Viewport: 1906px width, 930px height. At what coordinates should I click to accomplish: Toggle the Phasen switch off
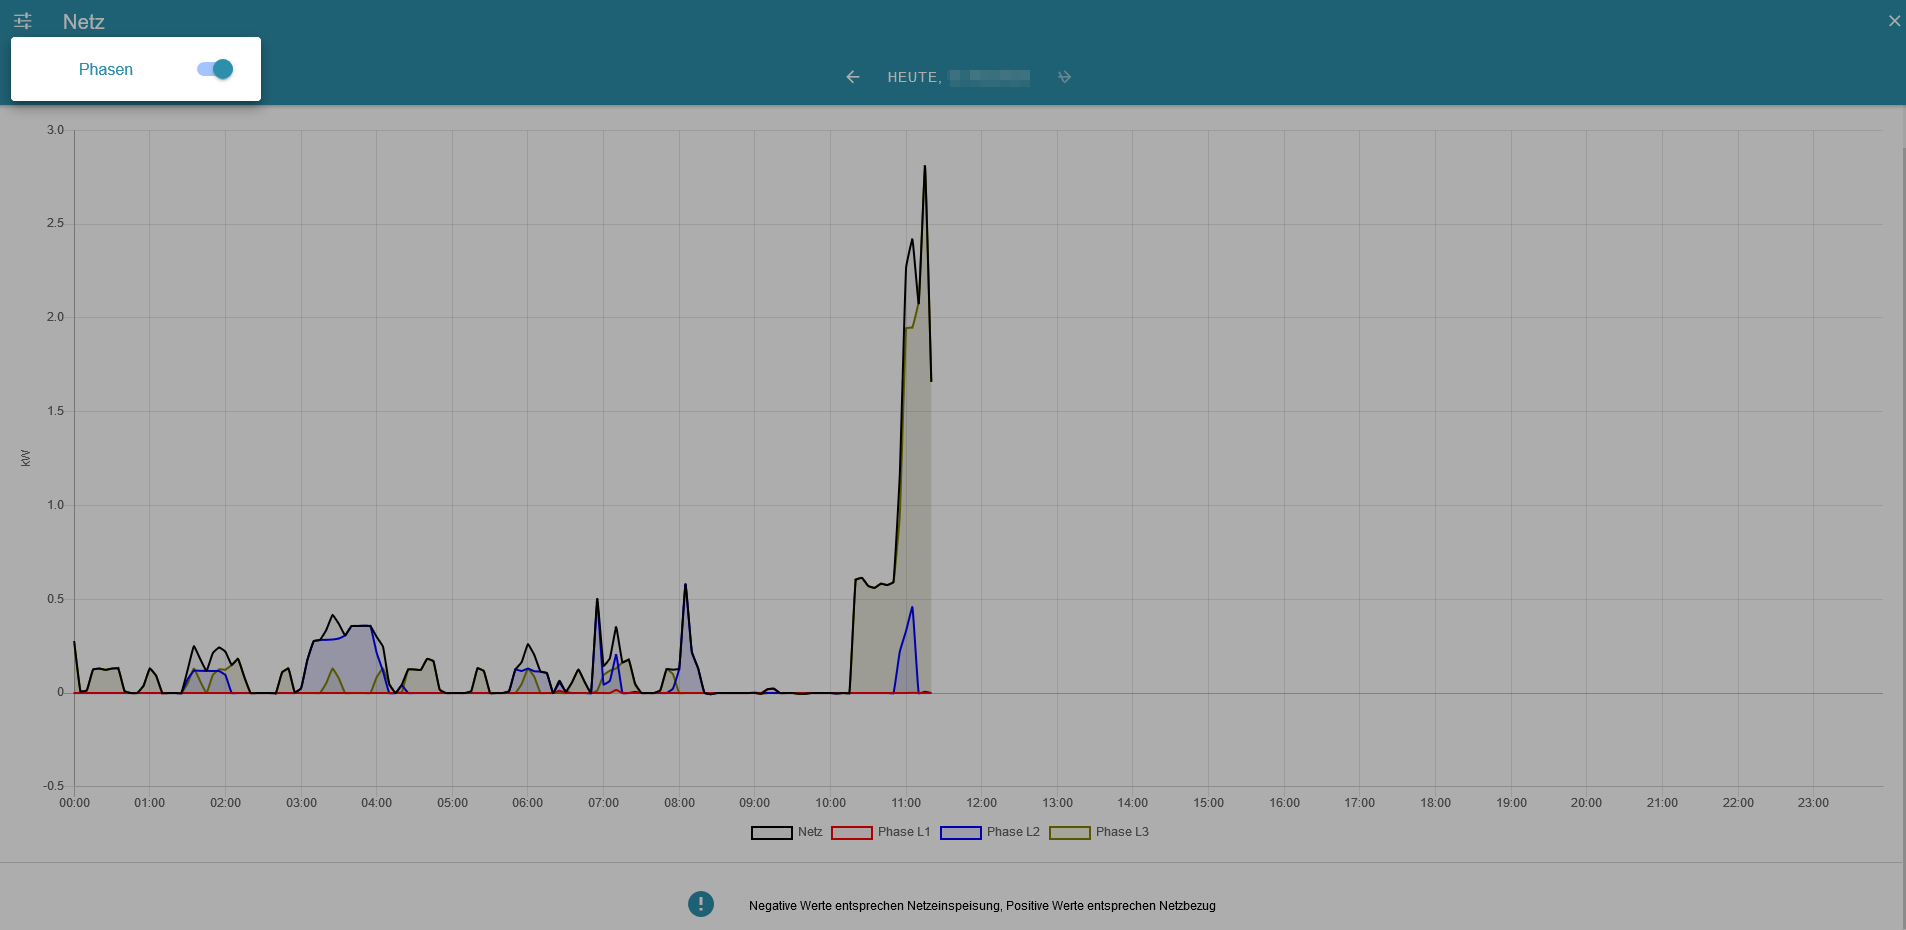coord(215,69)
